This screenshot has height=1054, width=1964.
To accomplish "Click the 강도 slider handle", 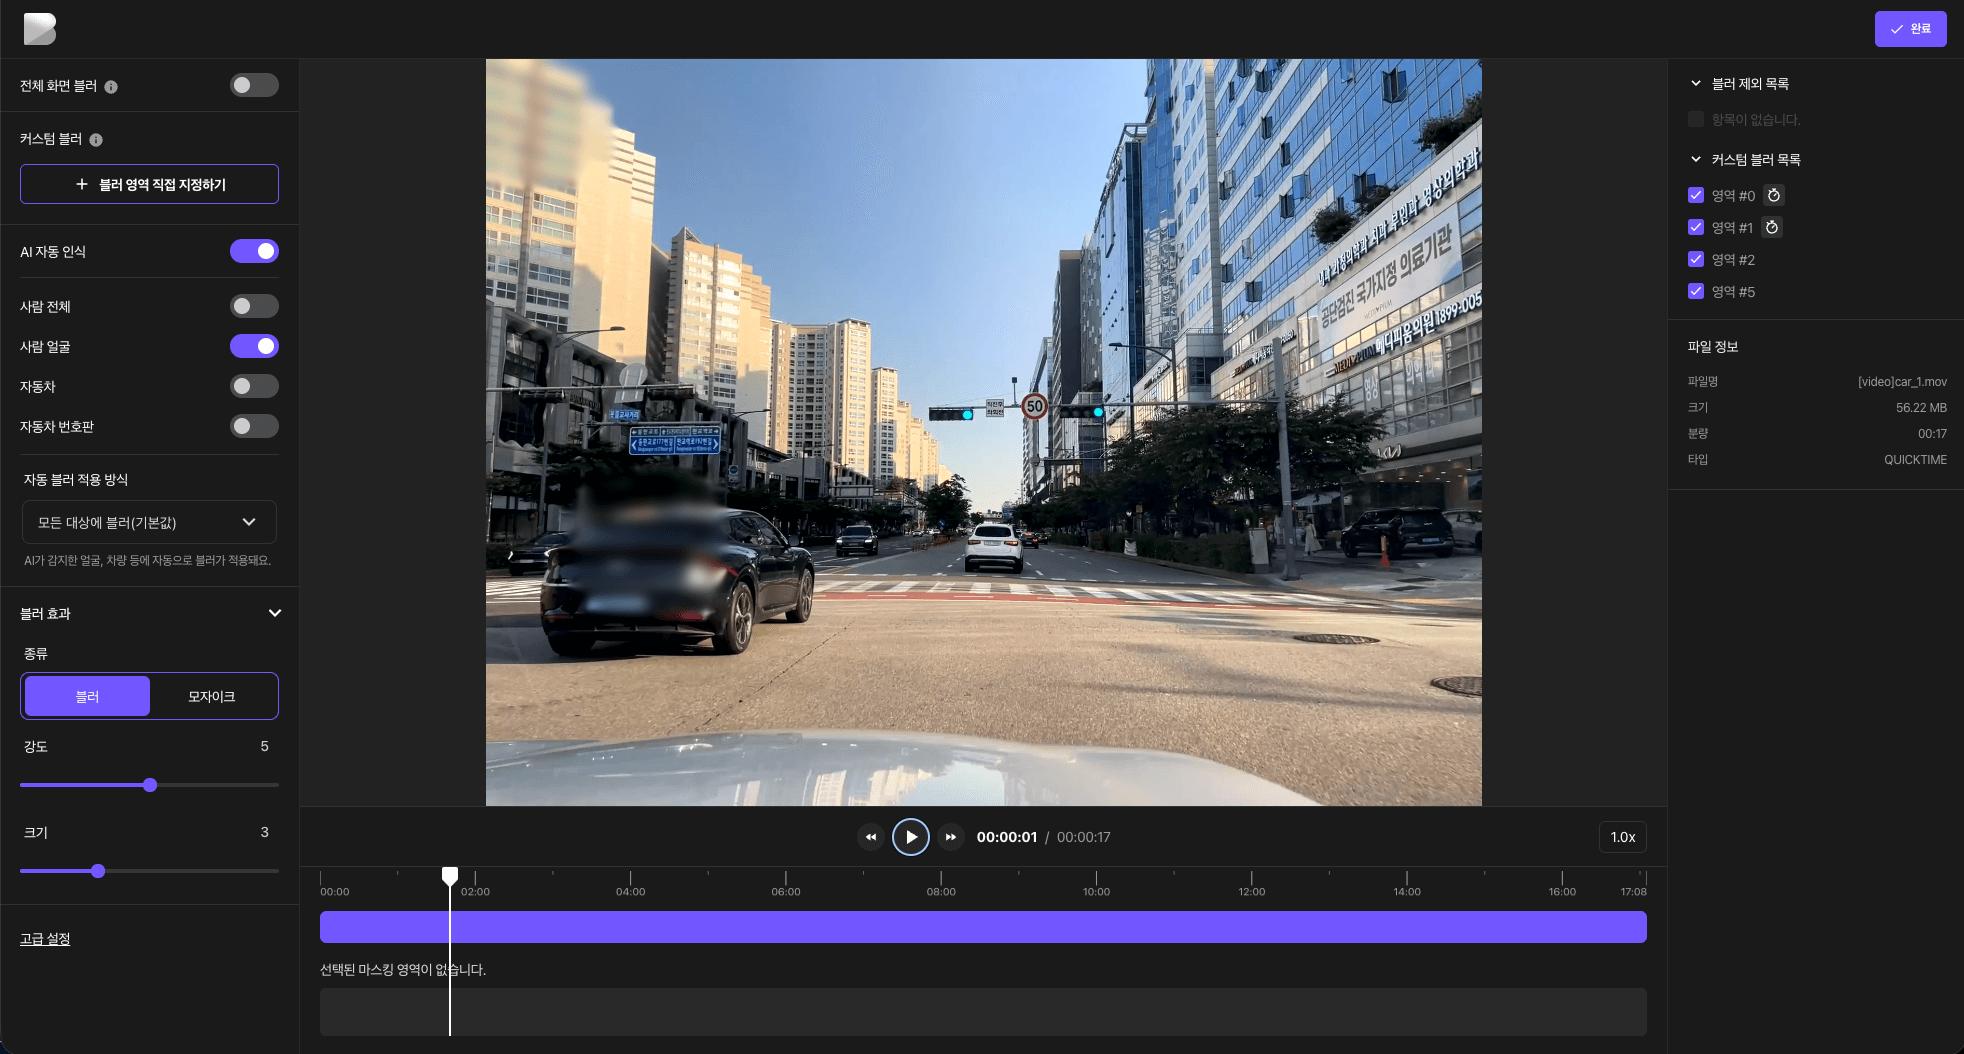I will (x=150, y=785).
